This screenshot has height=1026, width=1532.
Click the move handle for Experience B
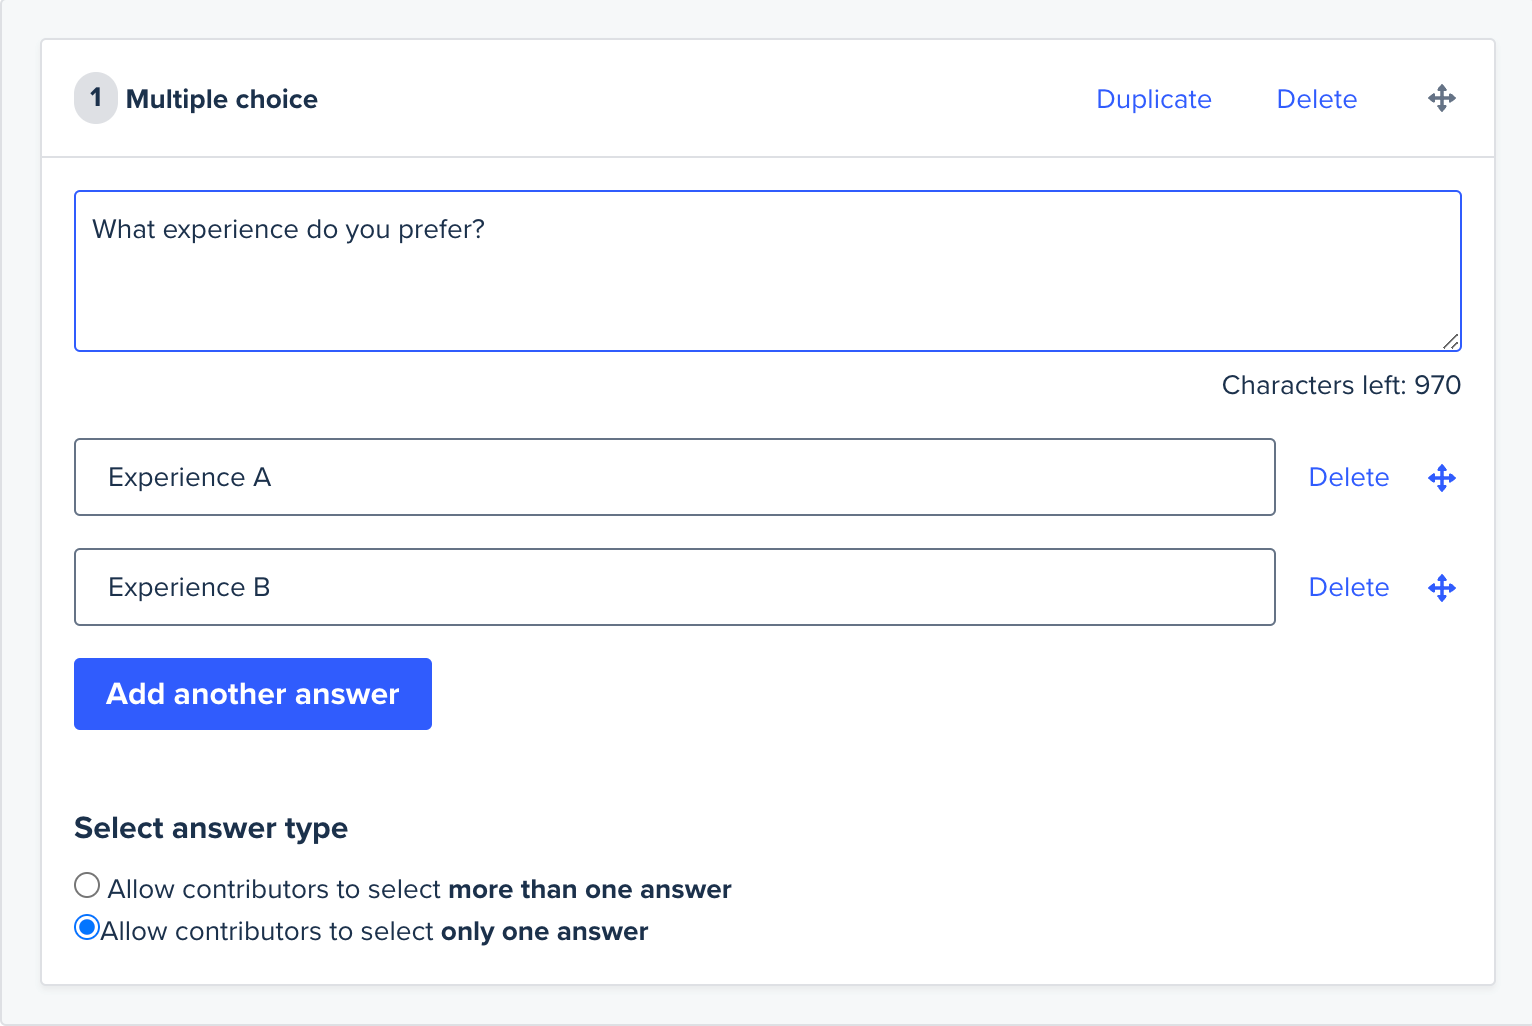click(x=1441, y=588)
